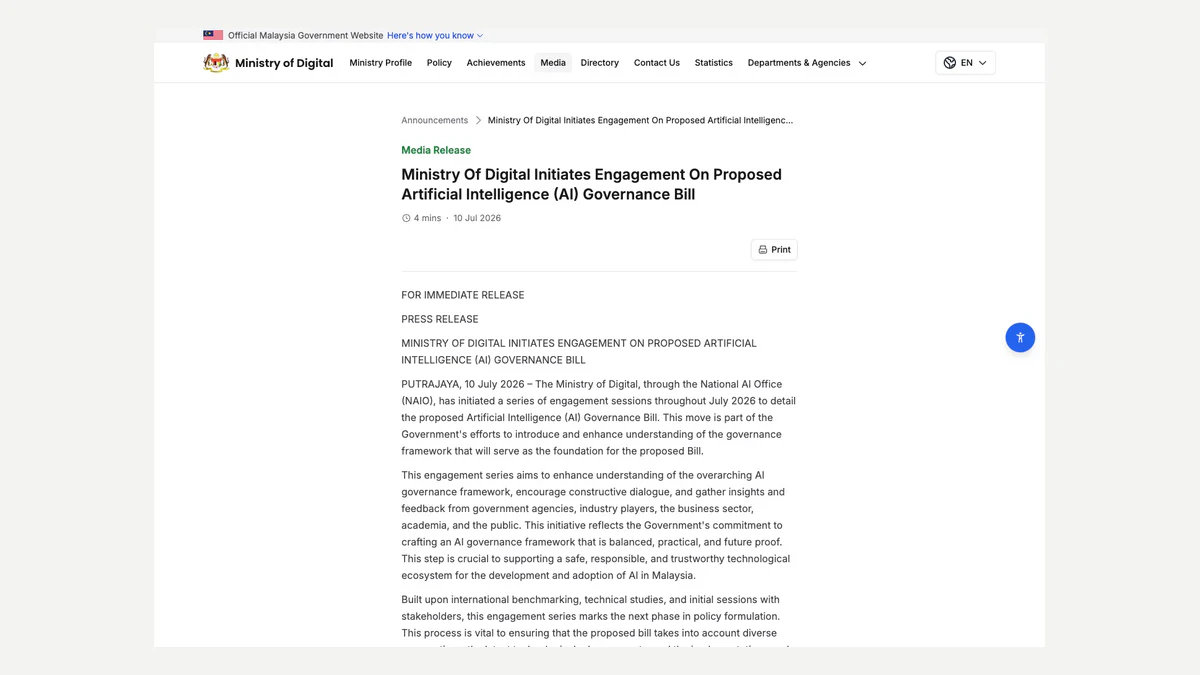
Task: Click the globe language icon
Action: [x=950, y=63]
